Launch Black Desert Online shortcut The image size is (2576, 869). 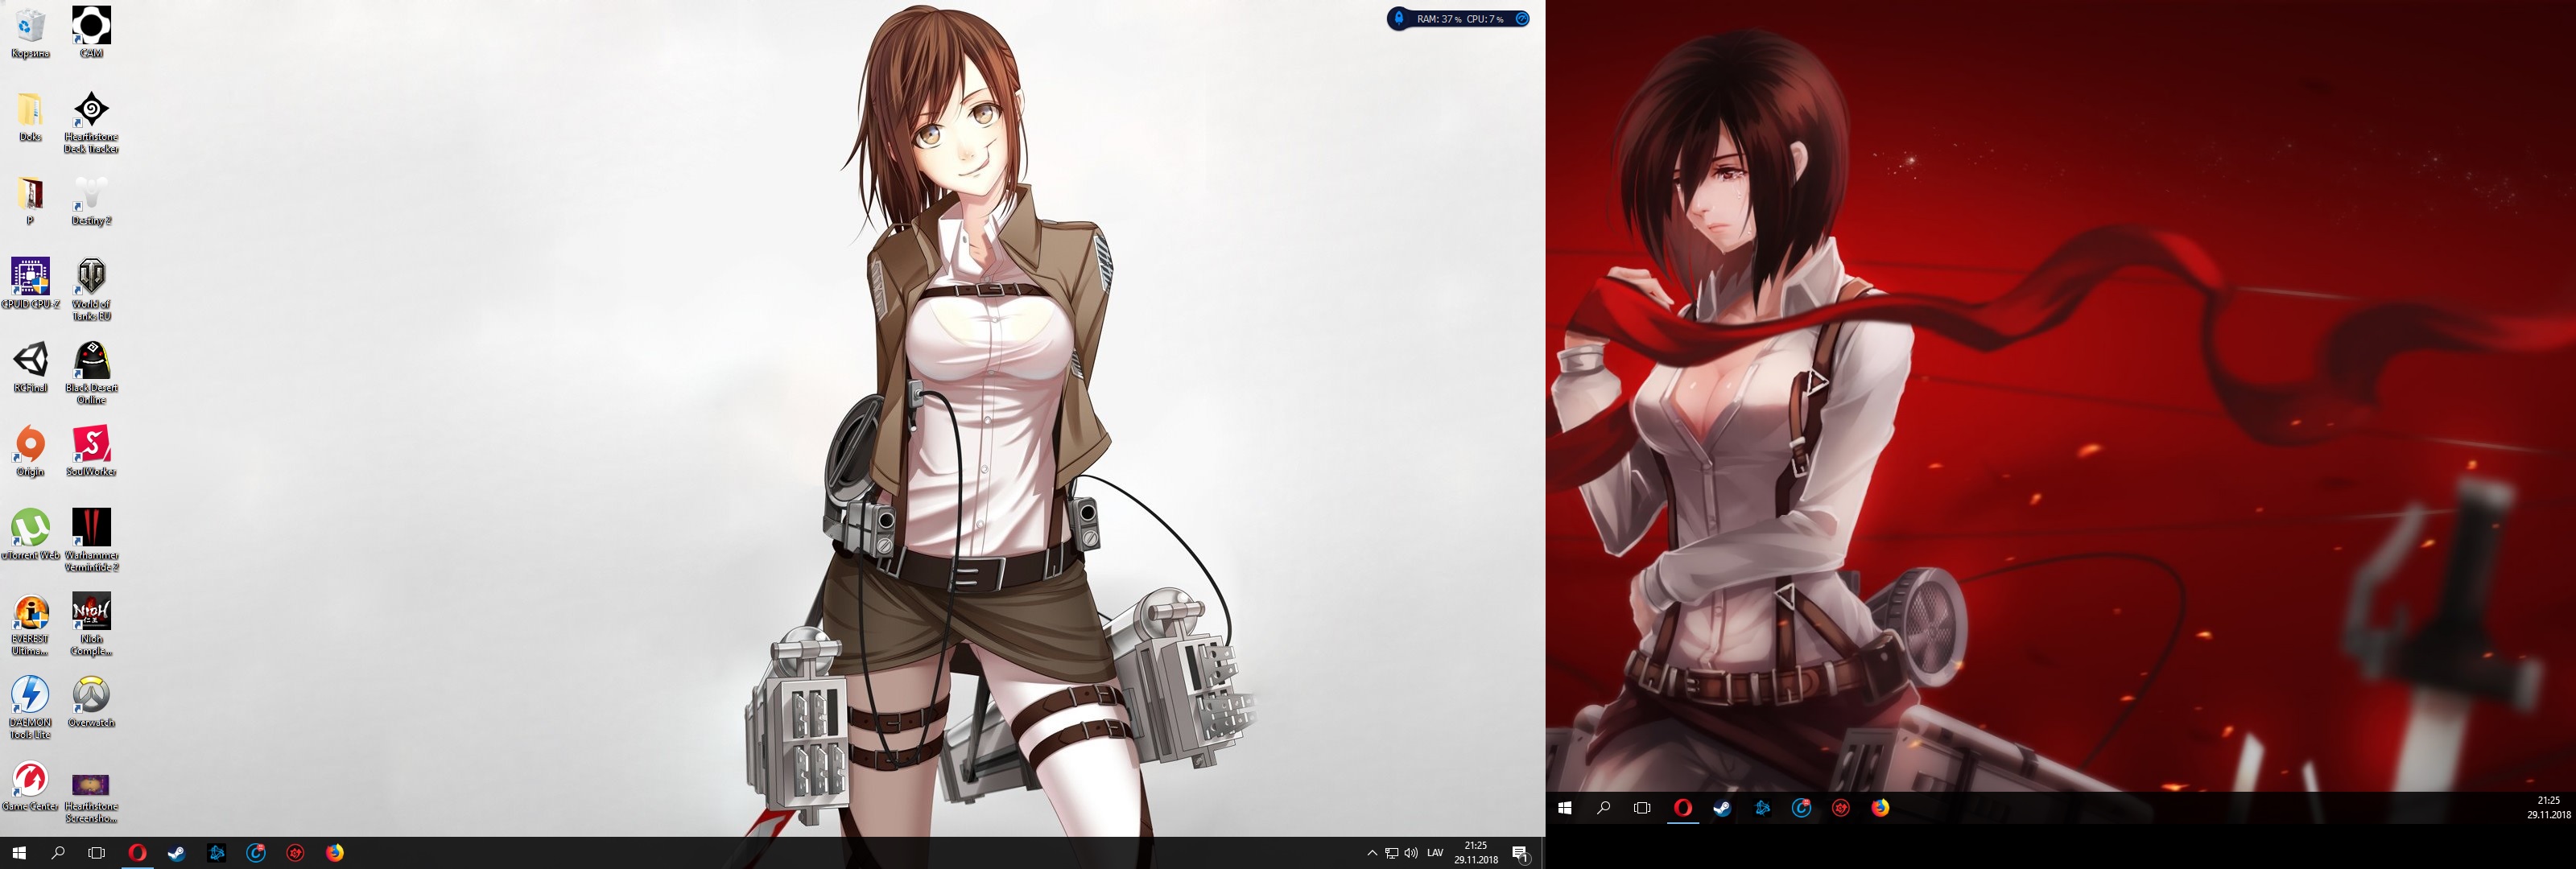pos(91,373)
